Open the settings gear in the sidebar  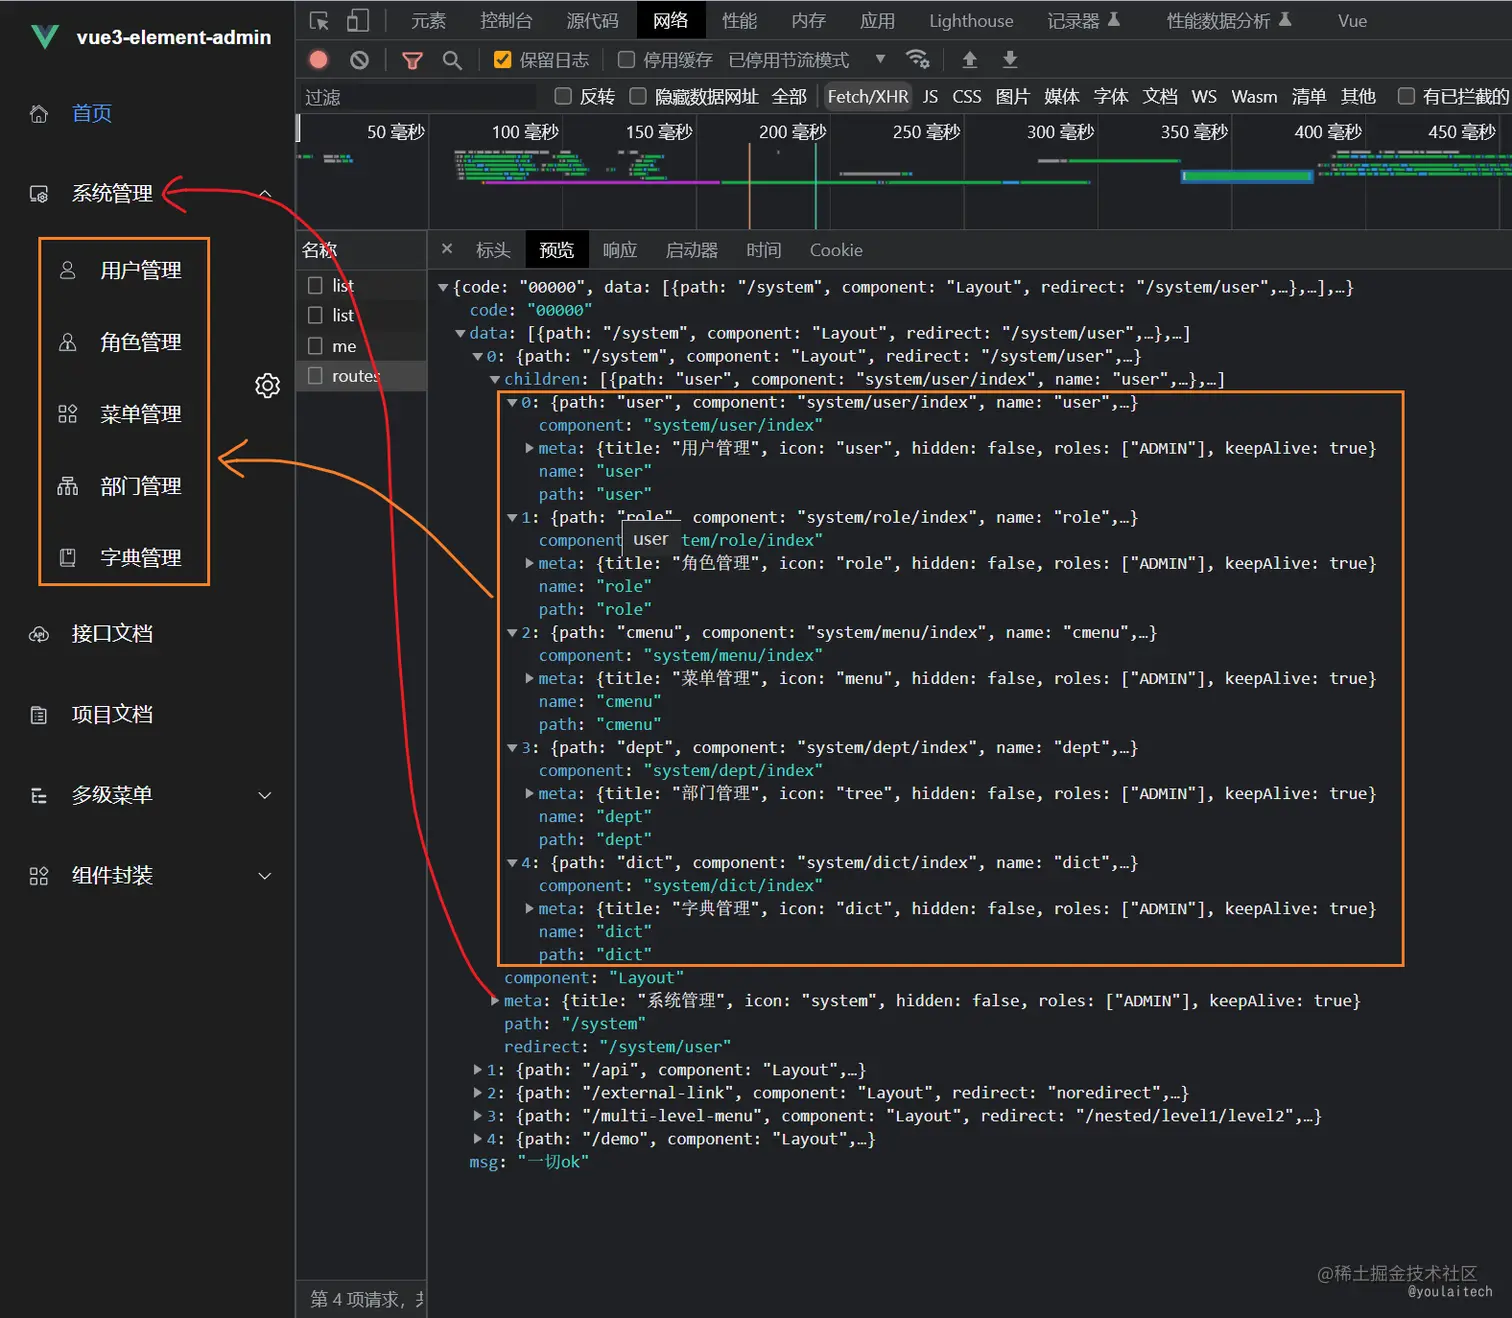pos(267,385)
